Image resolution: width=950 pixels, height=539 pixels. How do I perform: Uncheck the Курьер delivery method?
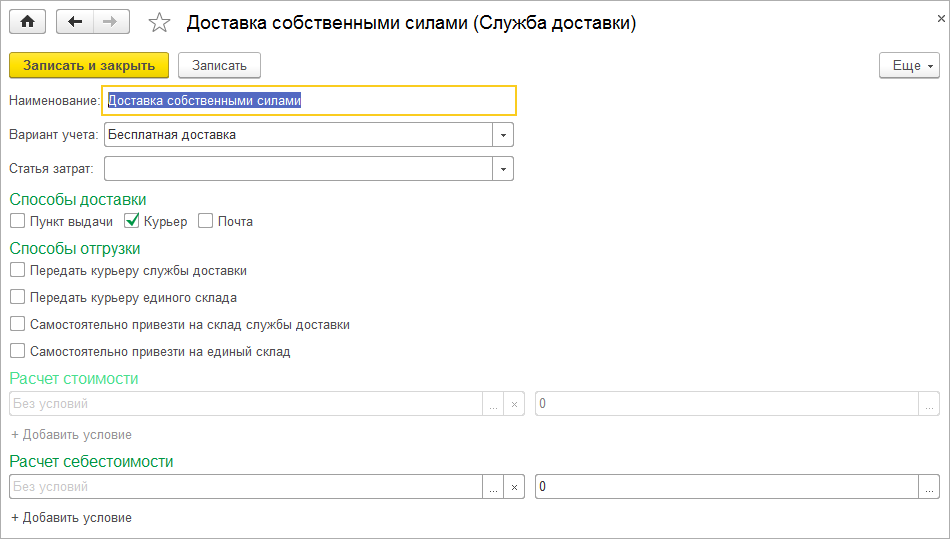[x=131, y=221]
